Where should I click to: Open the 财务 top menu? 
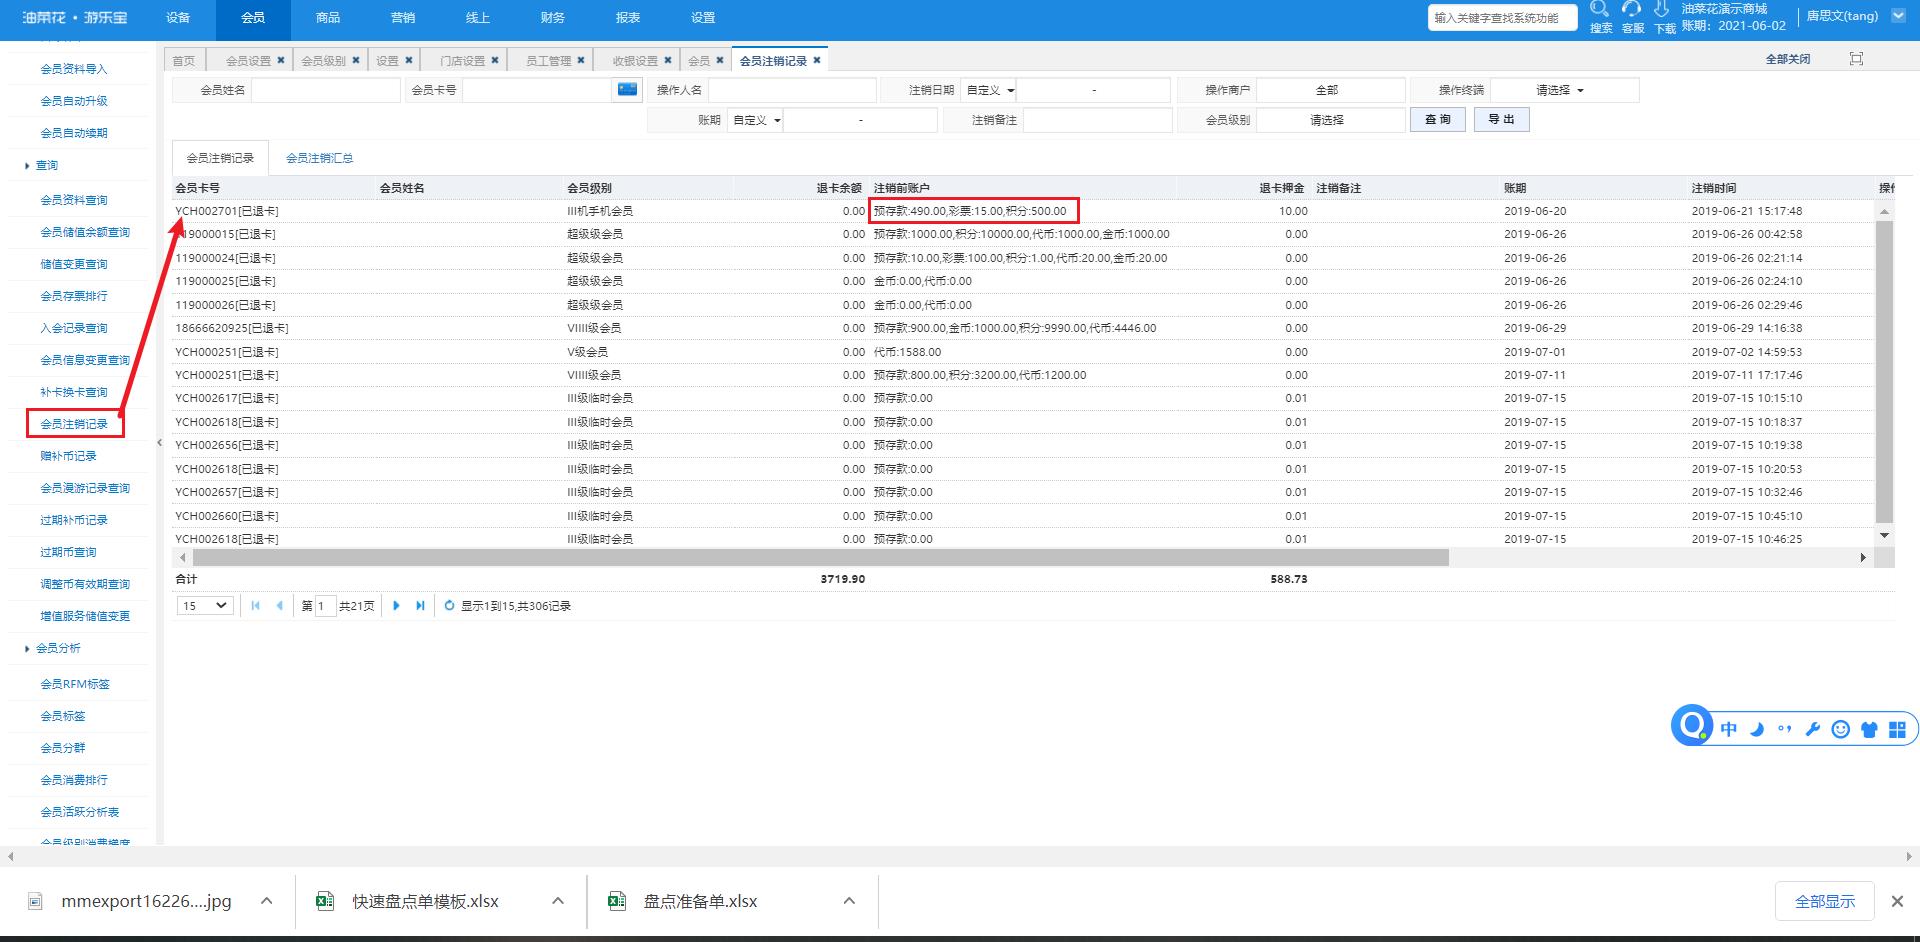click(x=553, y=18)
